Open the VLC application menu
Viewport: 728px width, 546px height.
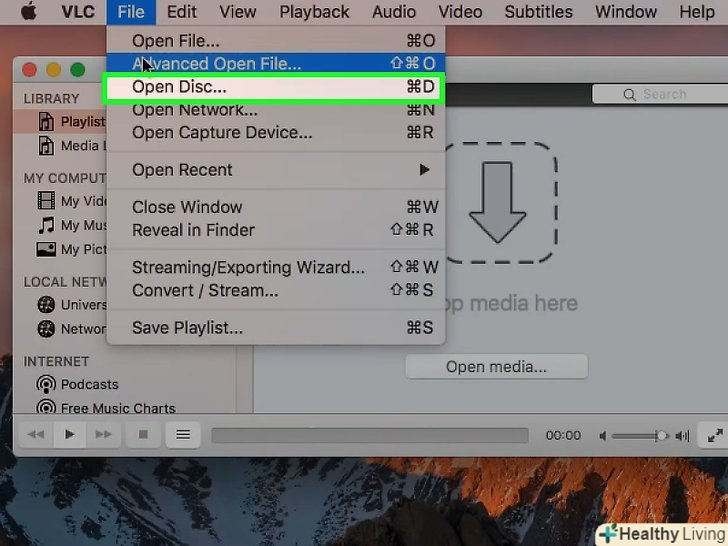tap(78, 12)
